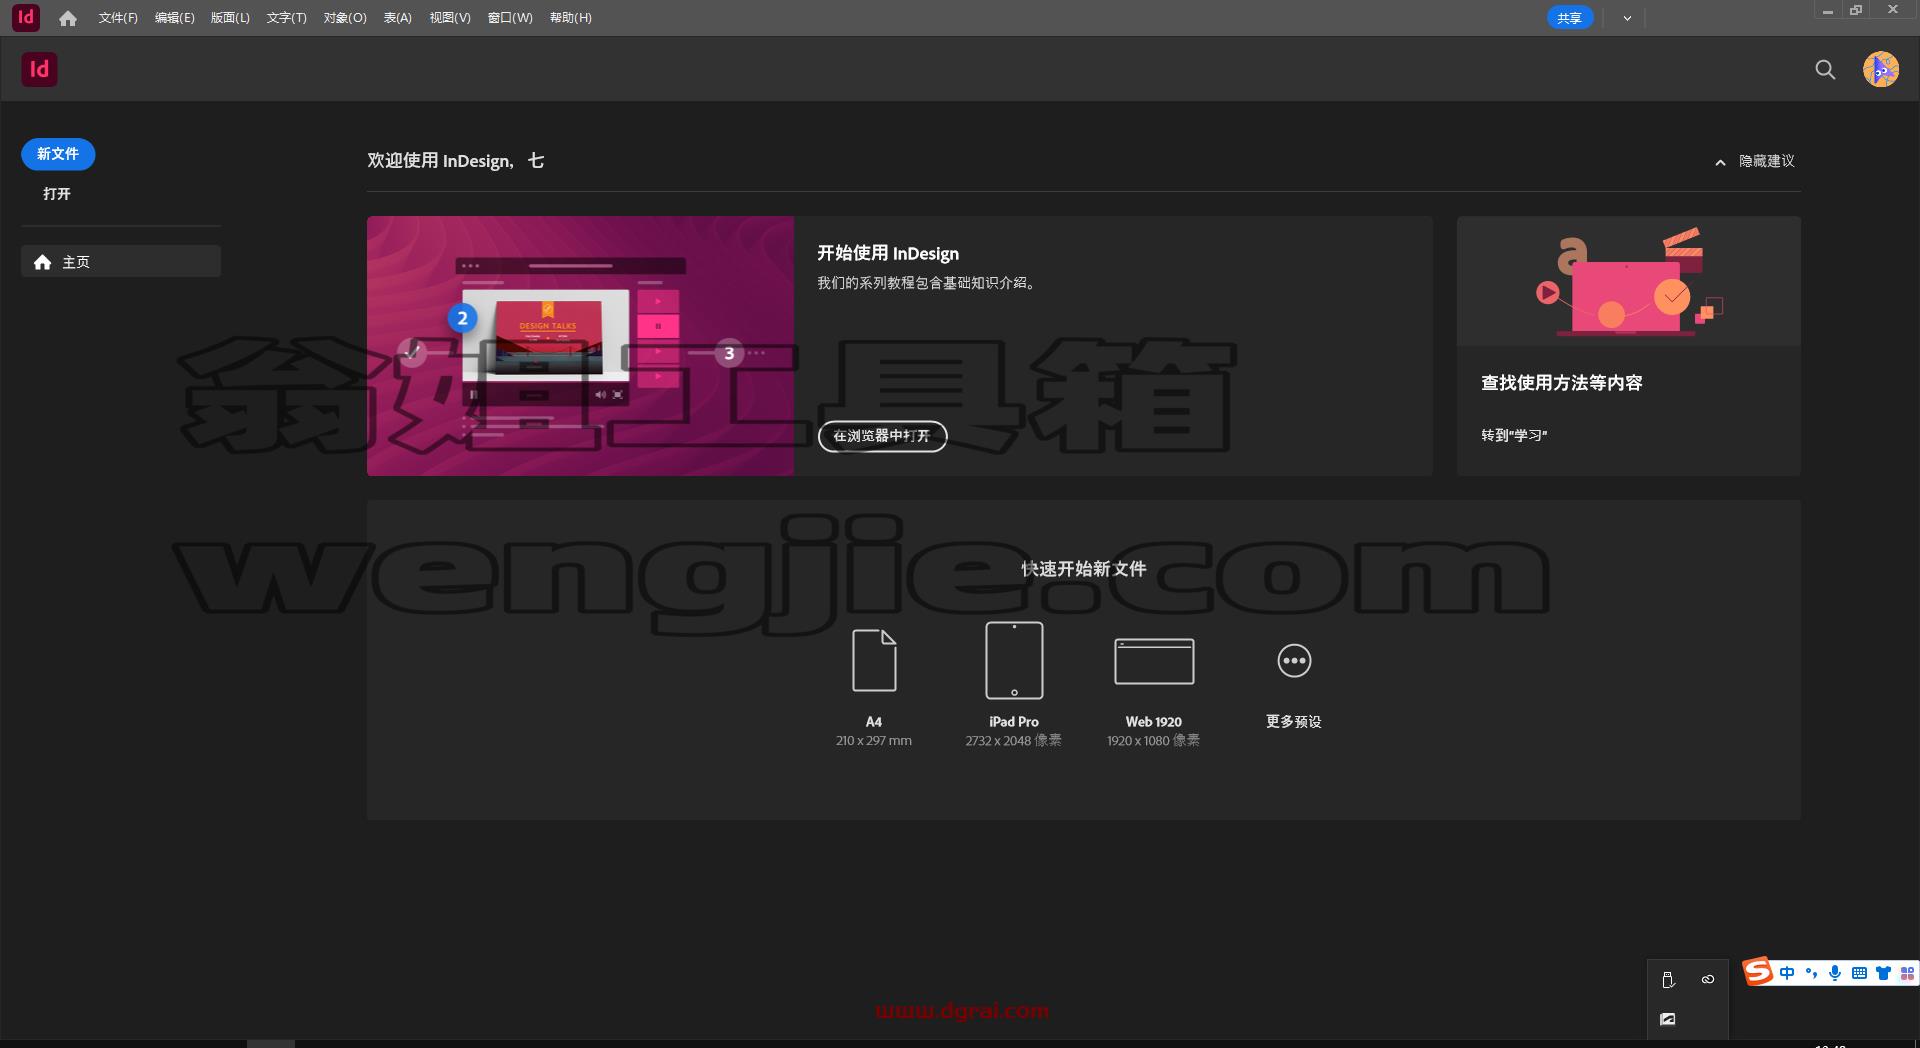
Task: Expand the workspace dropdown arrow next to 共享
Action: (1627, 18)
